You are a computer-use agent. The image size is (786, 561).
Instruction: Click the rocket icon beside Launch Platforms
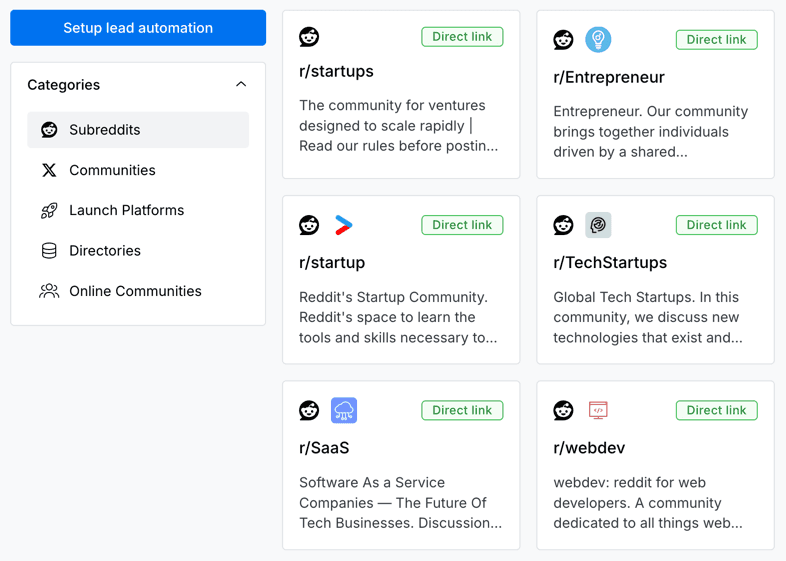coord(49,211)
